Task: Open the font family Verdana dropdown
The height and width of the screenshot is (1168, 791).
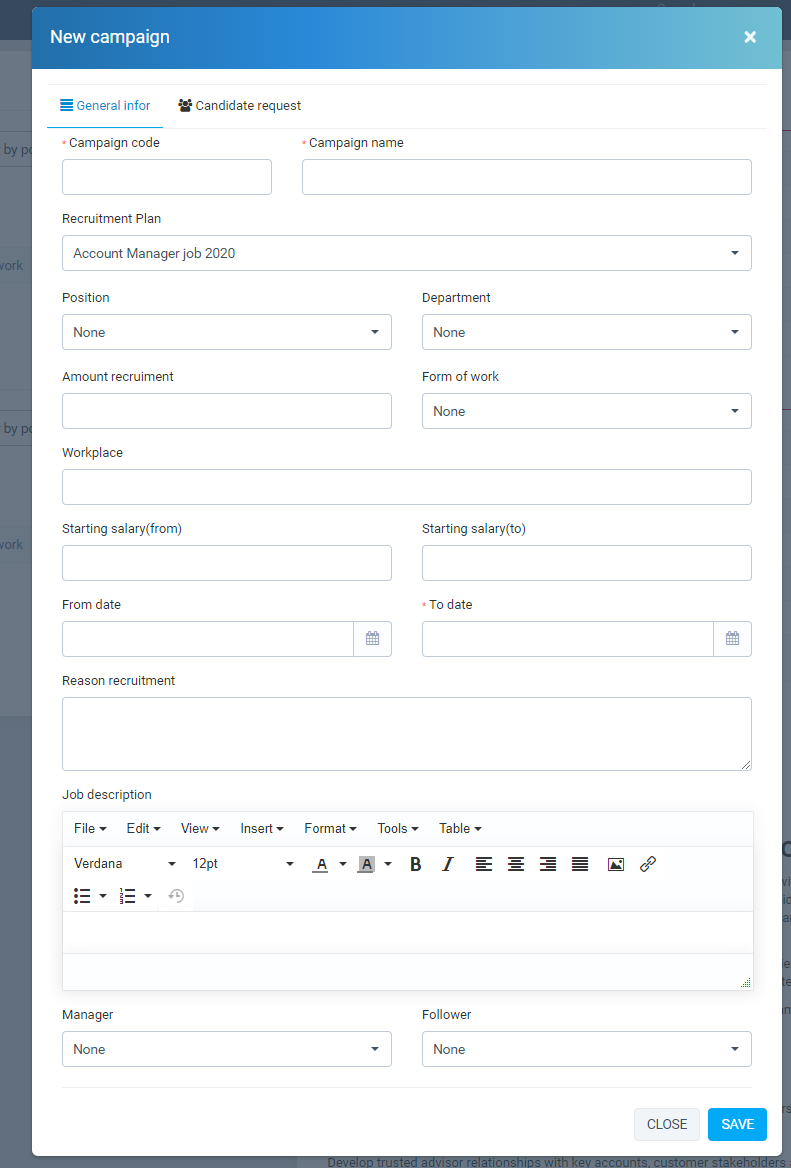Action: [x=125, y=864]
